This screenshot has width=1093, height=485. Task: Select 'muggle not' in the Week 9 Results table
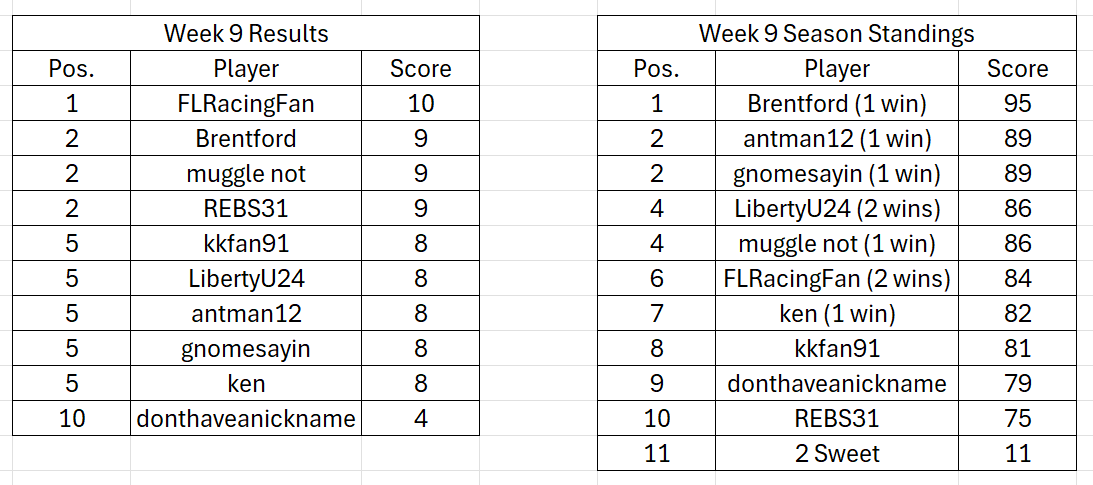(246, 173)
